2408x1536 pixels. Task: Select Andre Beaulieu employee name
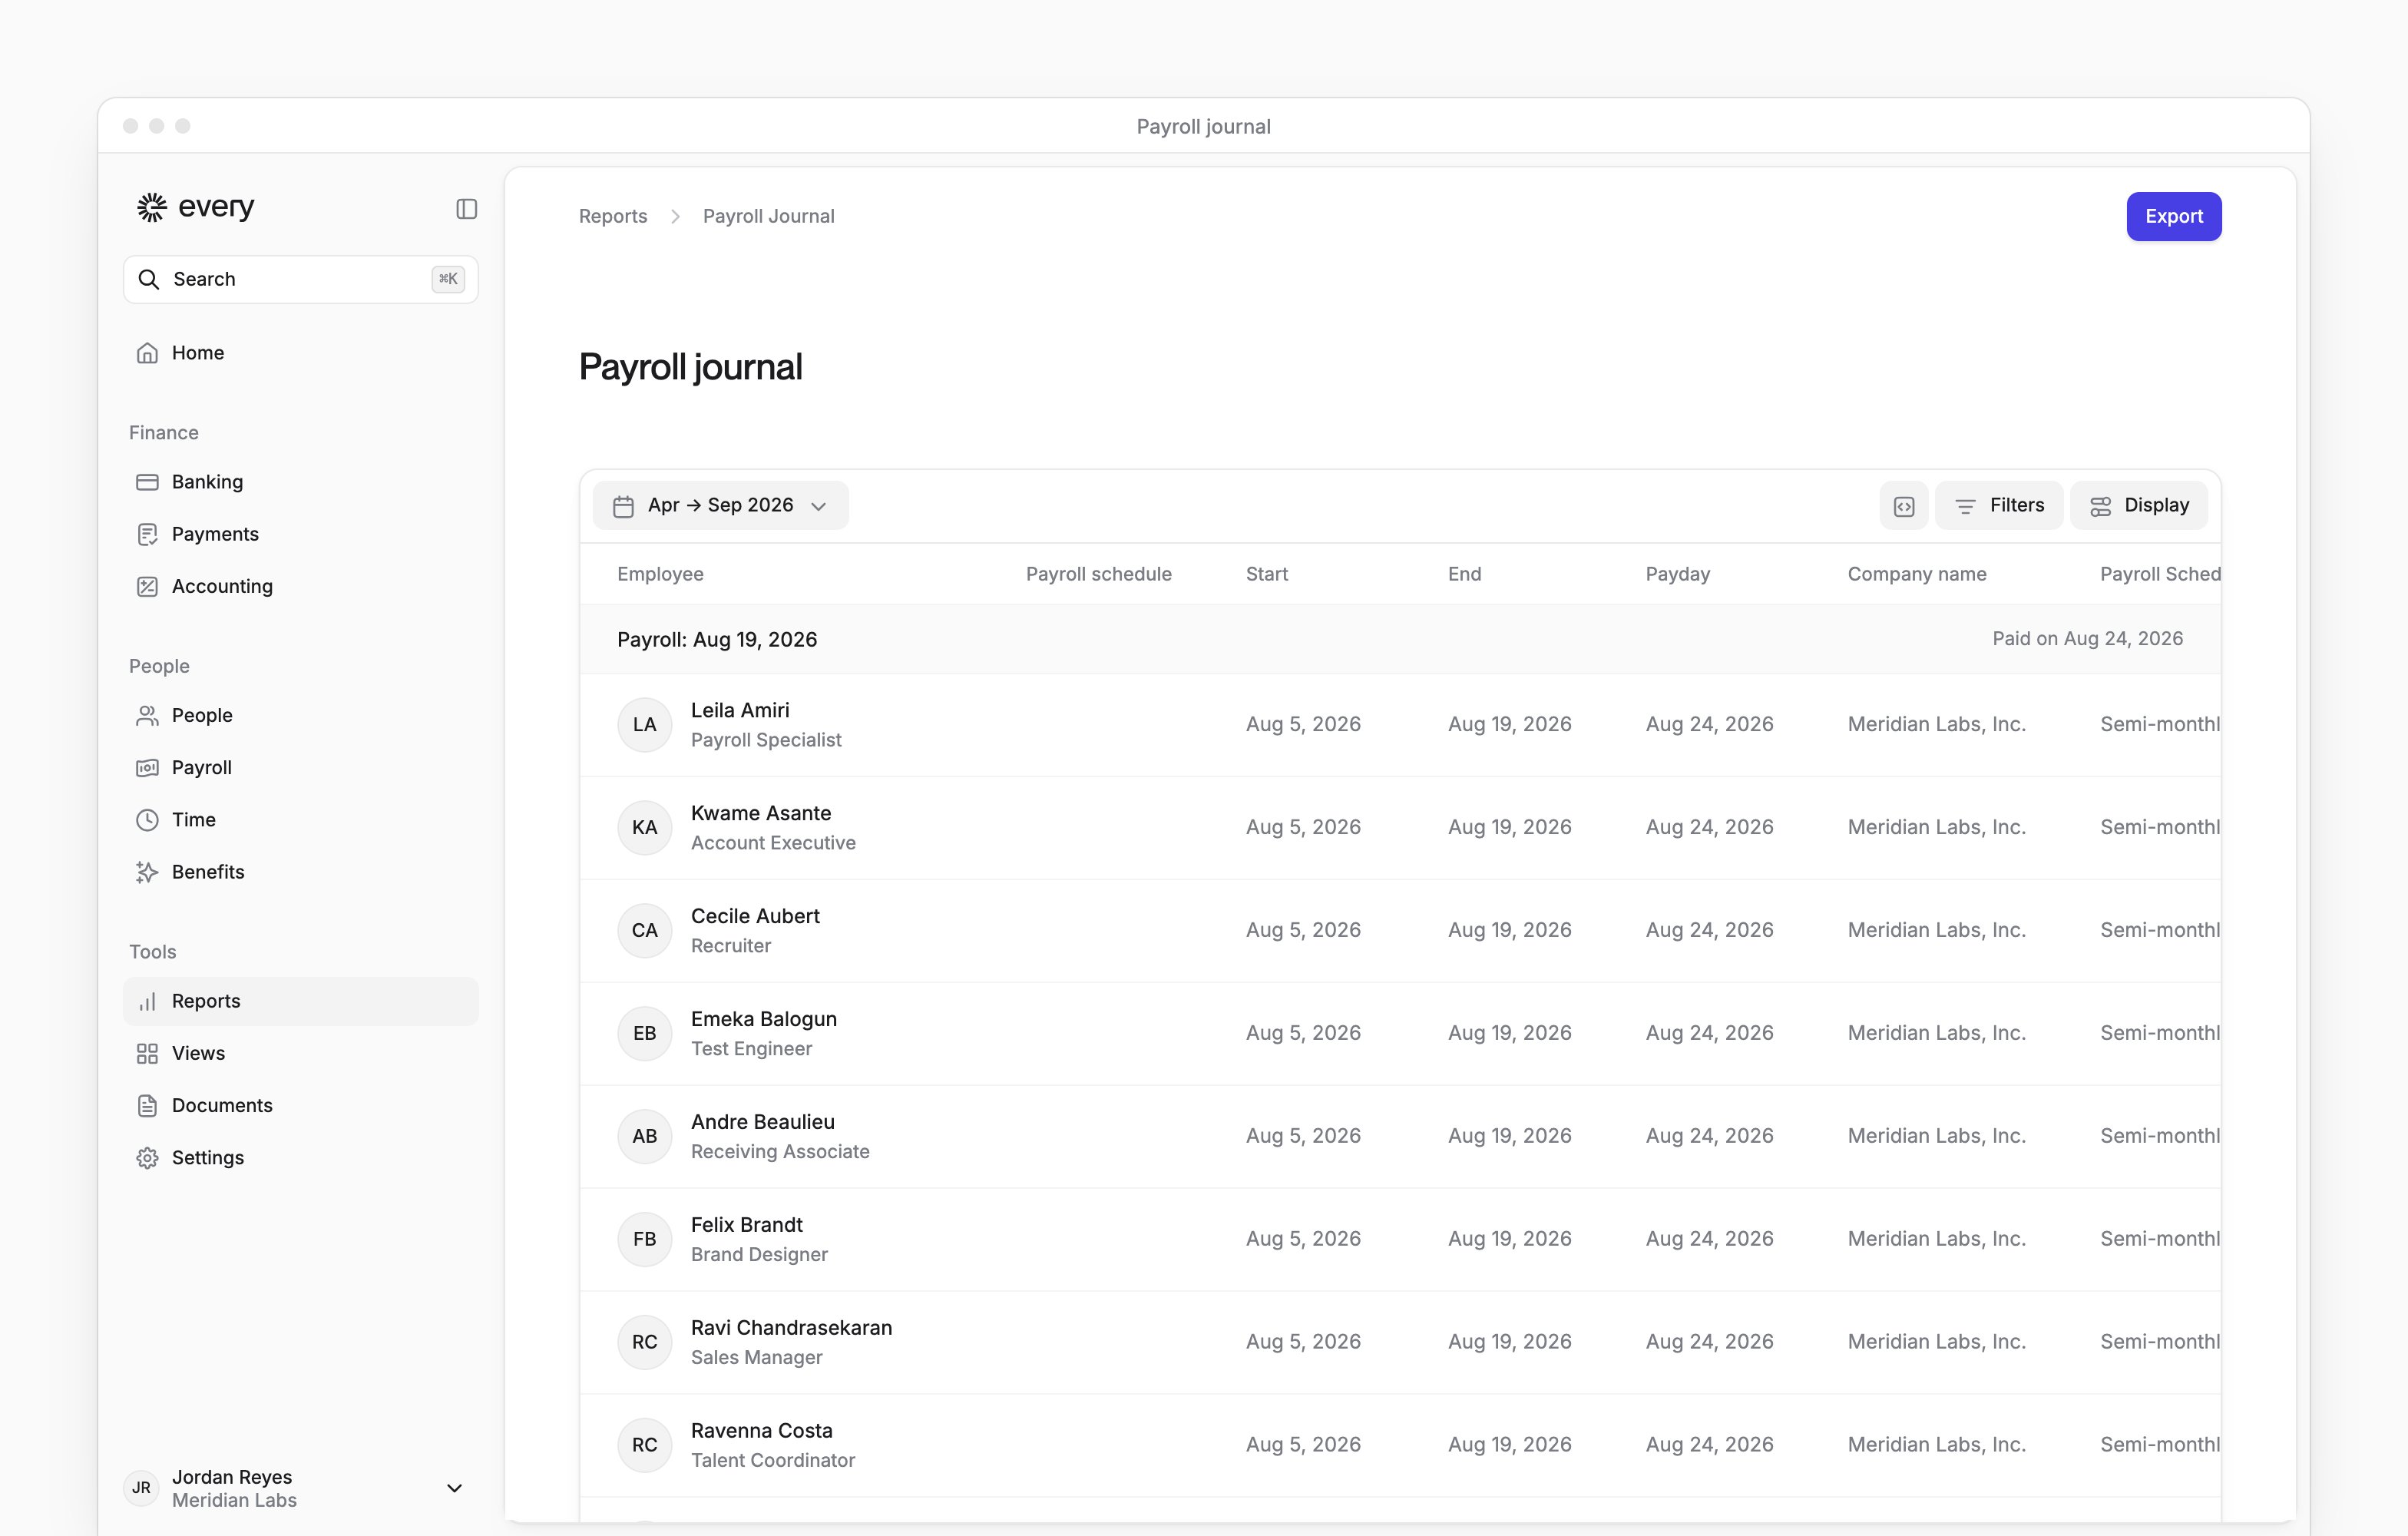pos(763,1122)
